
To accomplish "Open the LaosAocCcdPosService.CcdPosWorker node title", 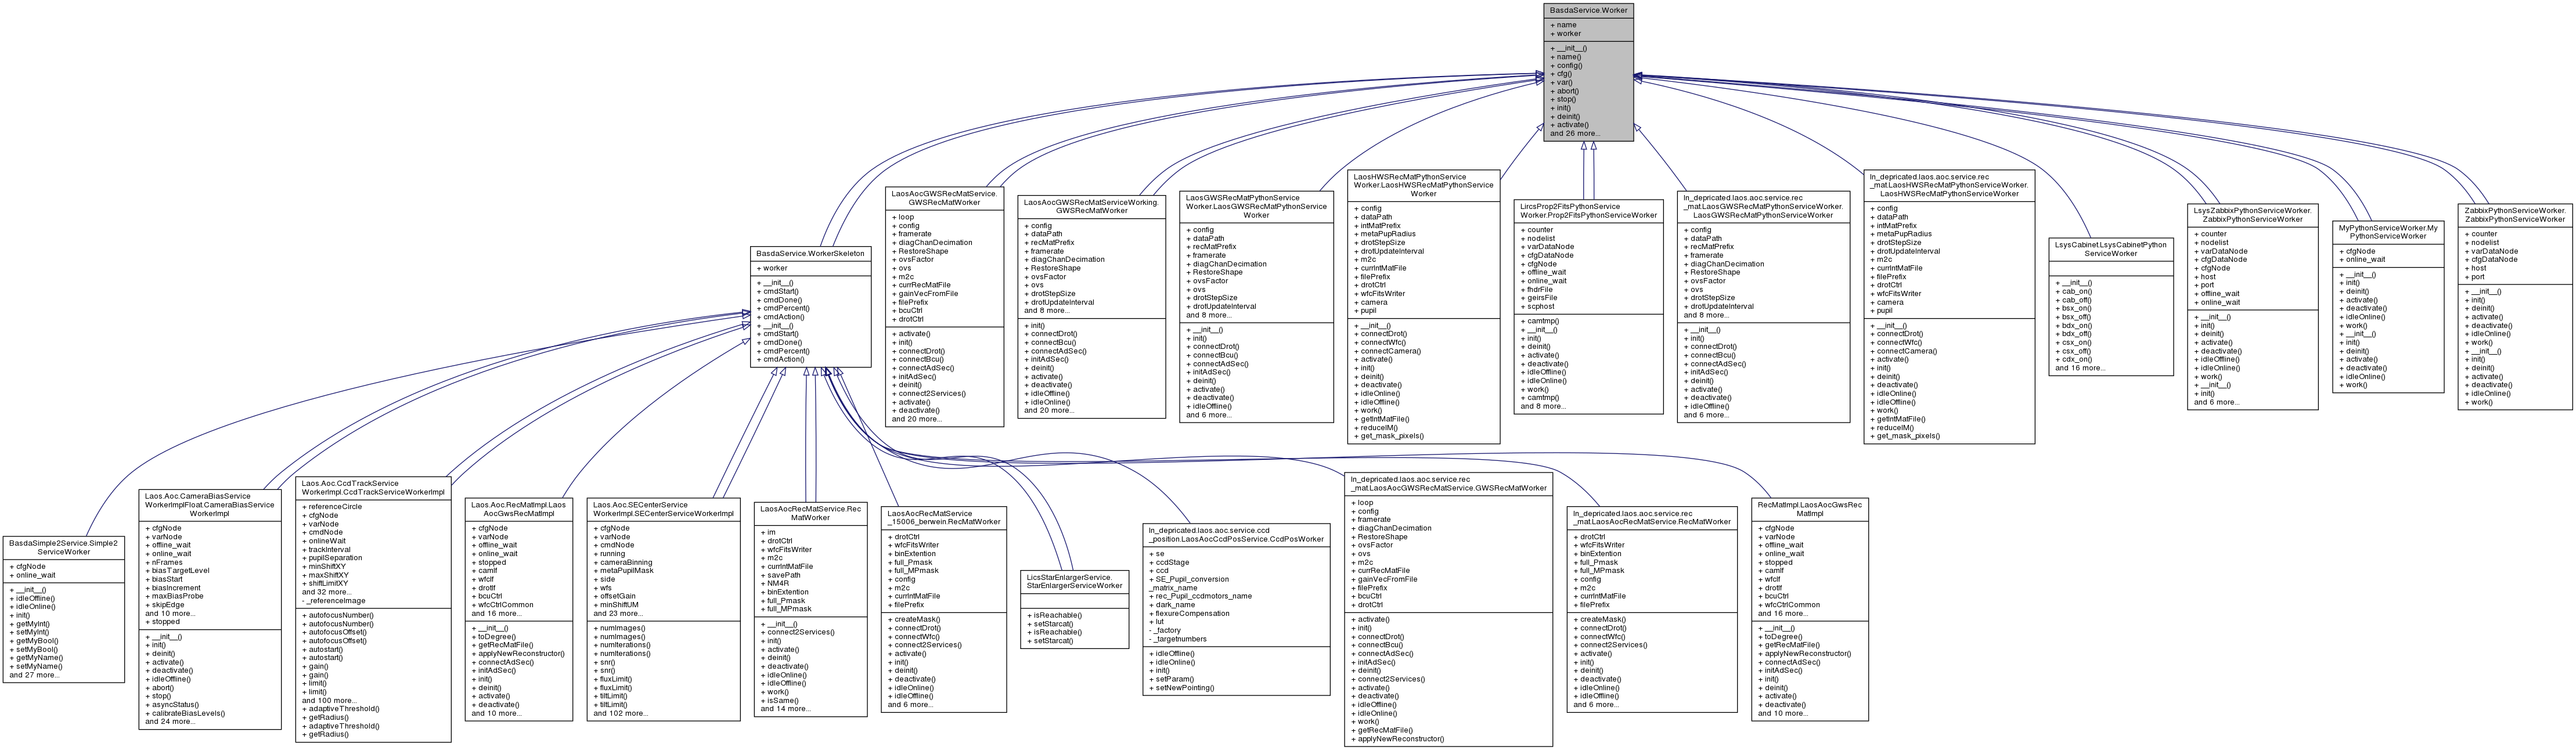I will (1235, 534).
